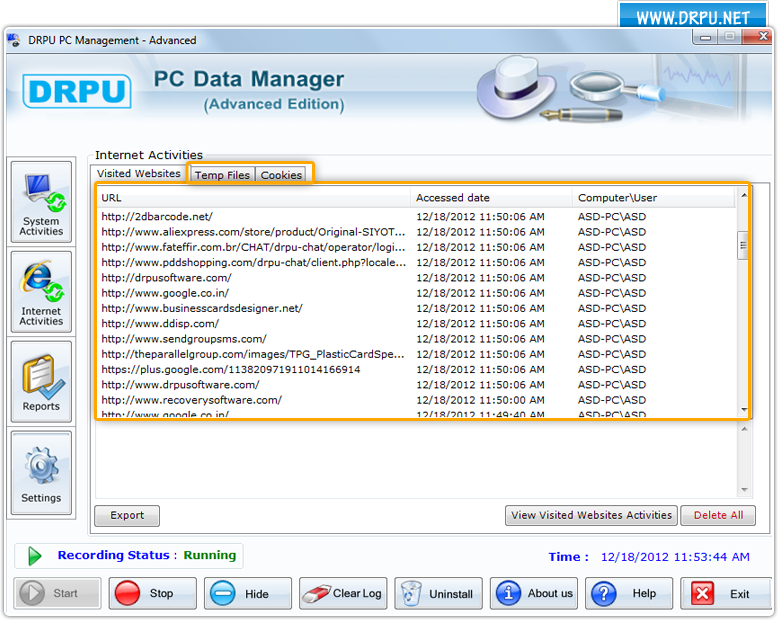Select the aliexpress.com store product row
Screen dimensions: 778x620
pos(416,232)
